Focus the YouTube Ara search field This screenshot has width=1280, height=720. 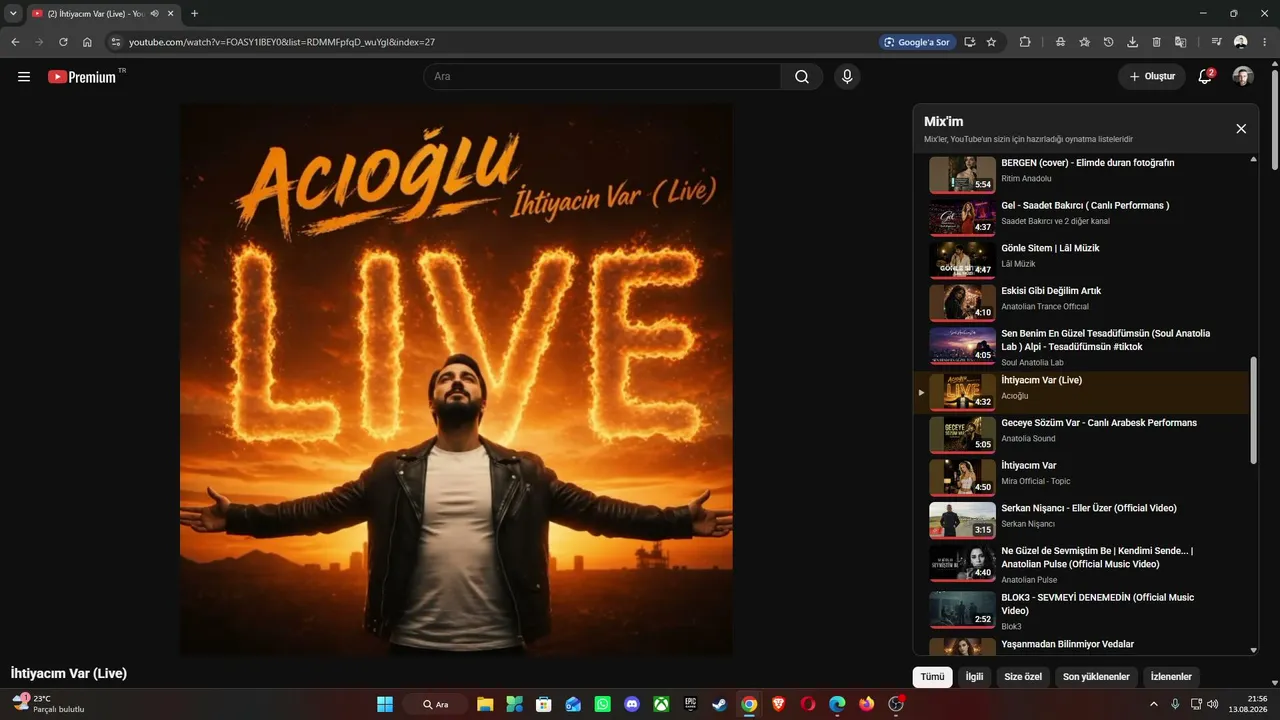point(602,77)
